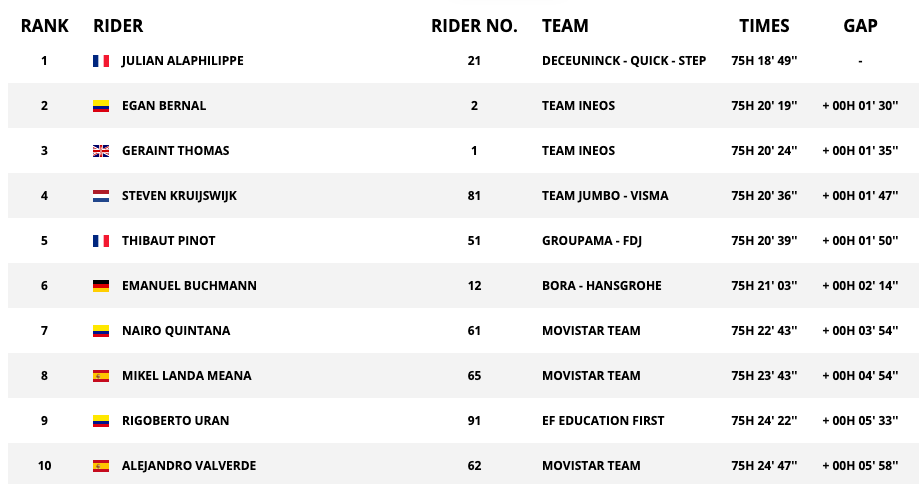Sort by the TIMES column header
Image resolution: width=919 pixels, height=484 pixels.
pos(764,26)
